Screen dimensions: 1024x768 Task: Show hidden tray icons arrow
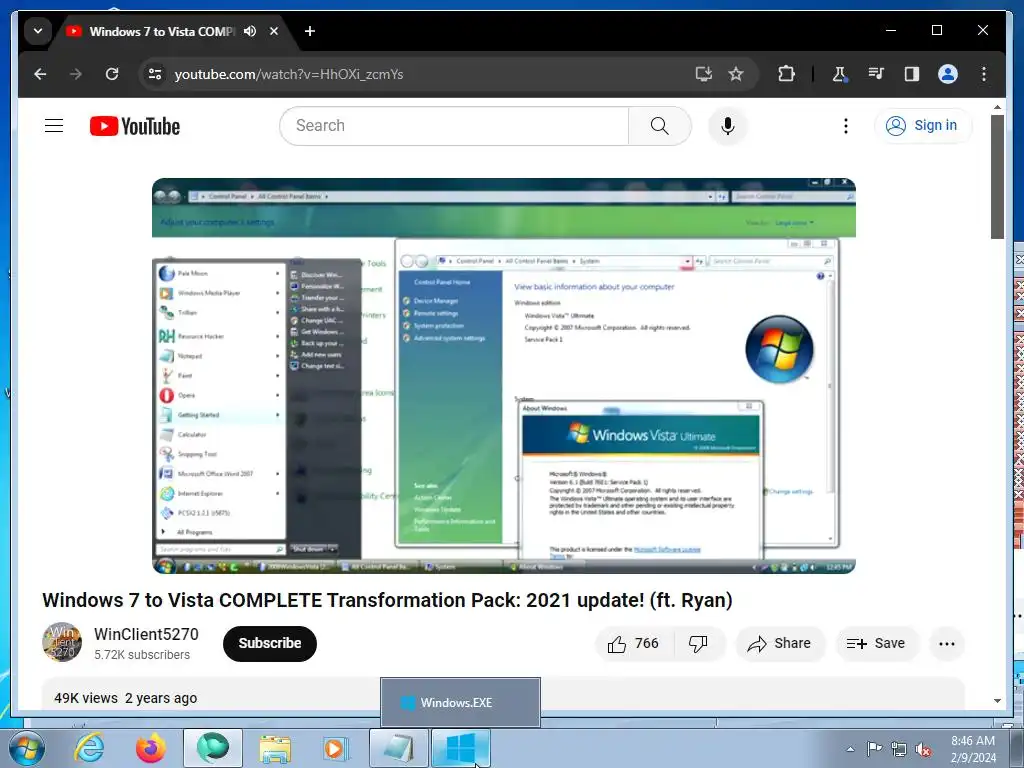(x=850, y=749)
